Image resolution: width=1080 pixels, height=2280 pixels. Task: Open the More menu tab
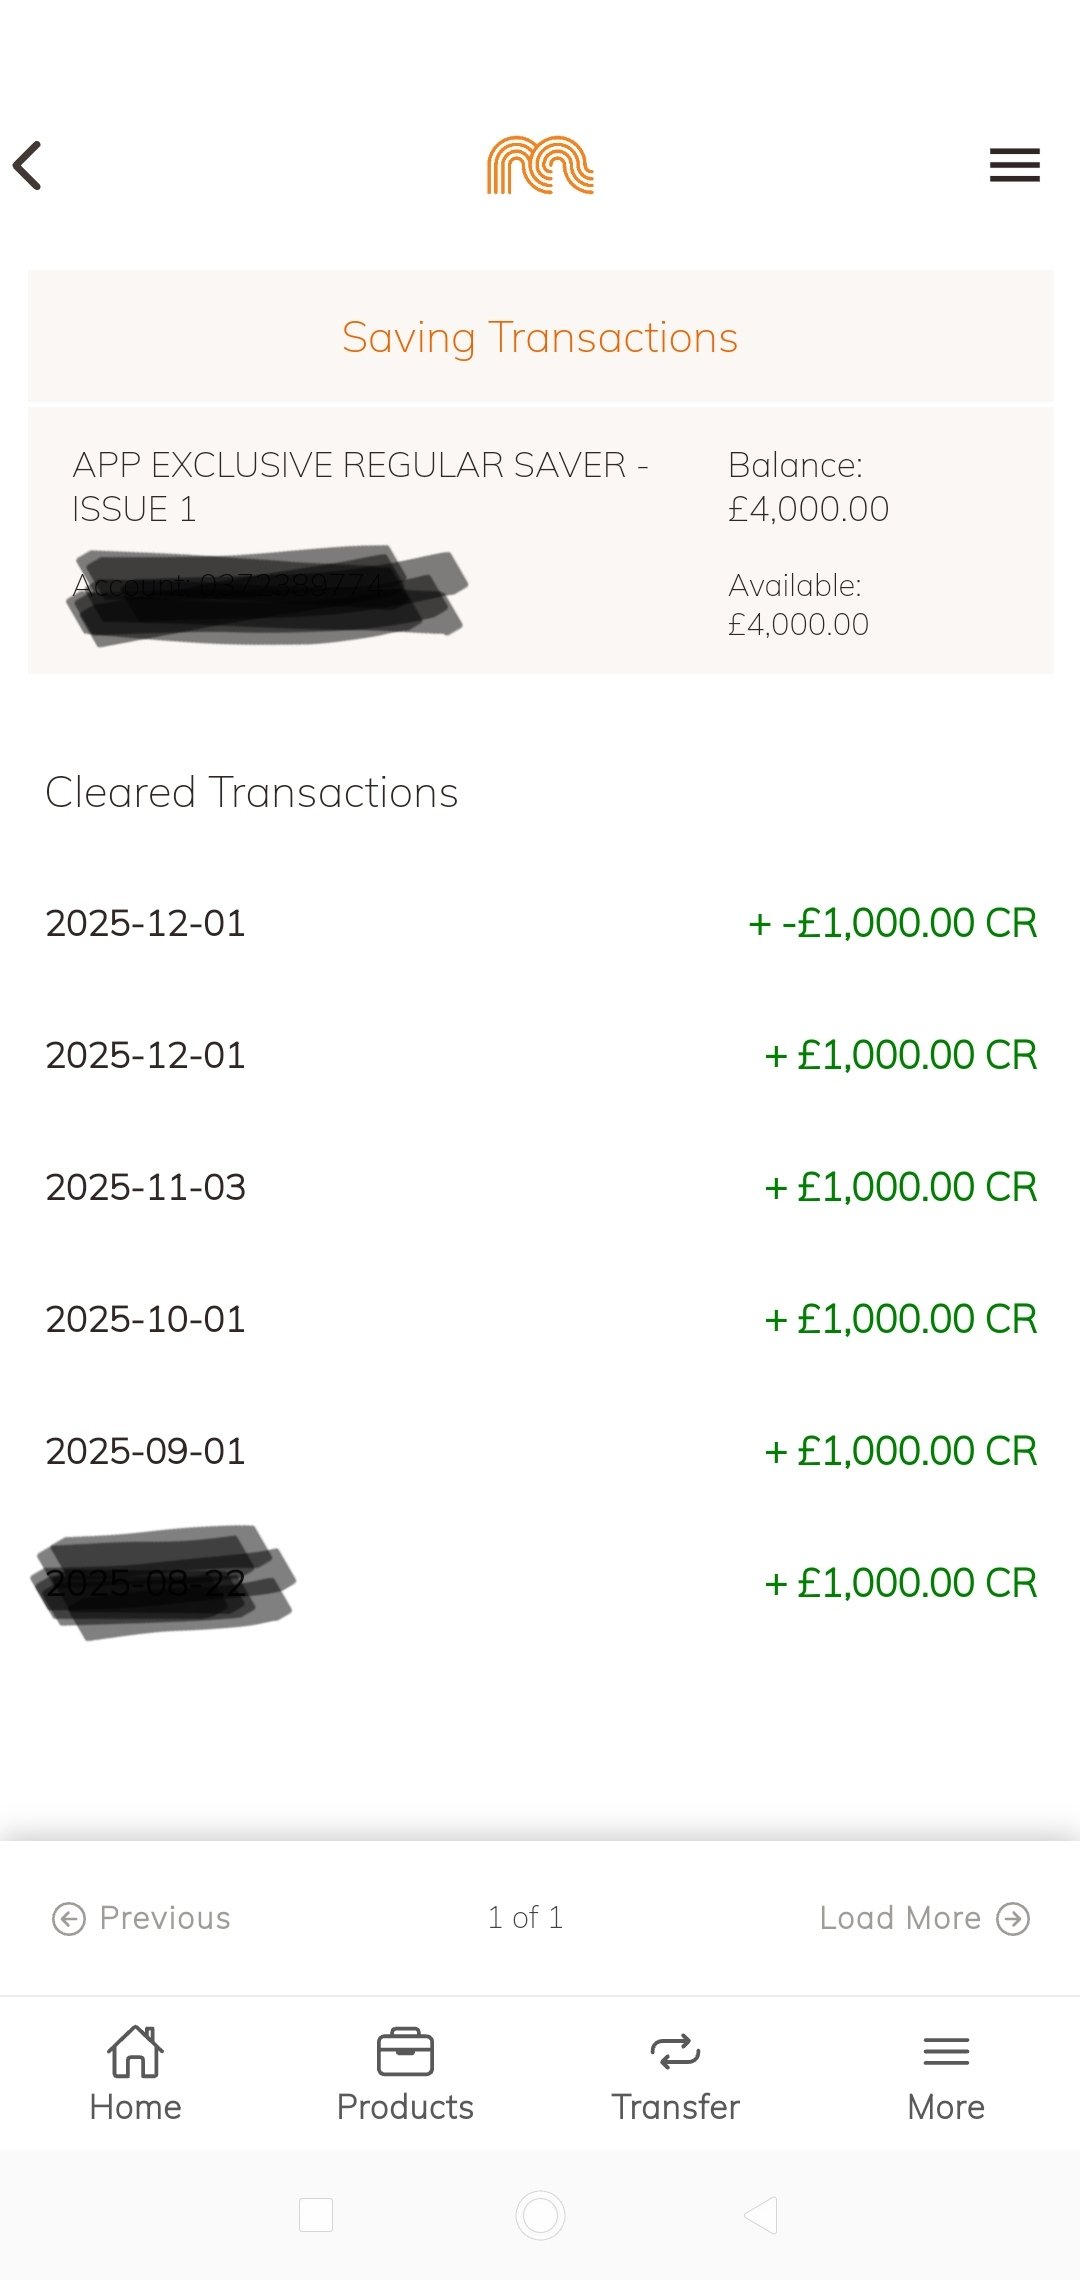coord(945,2074)
